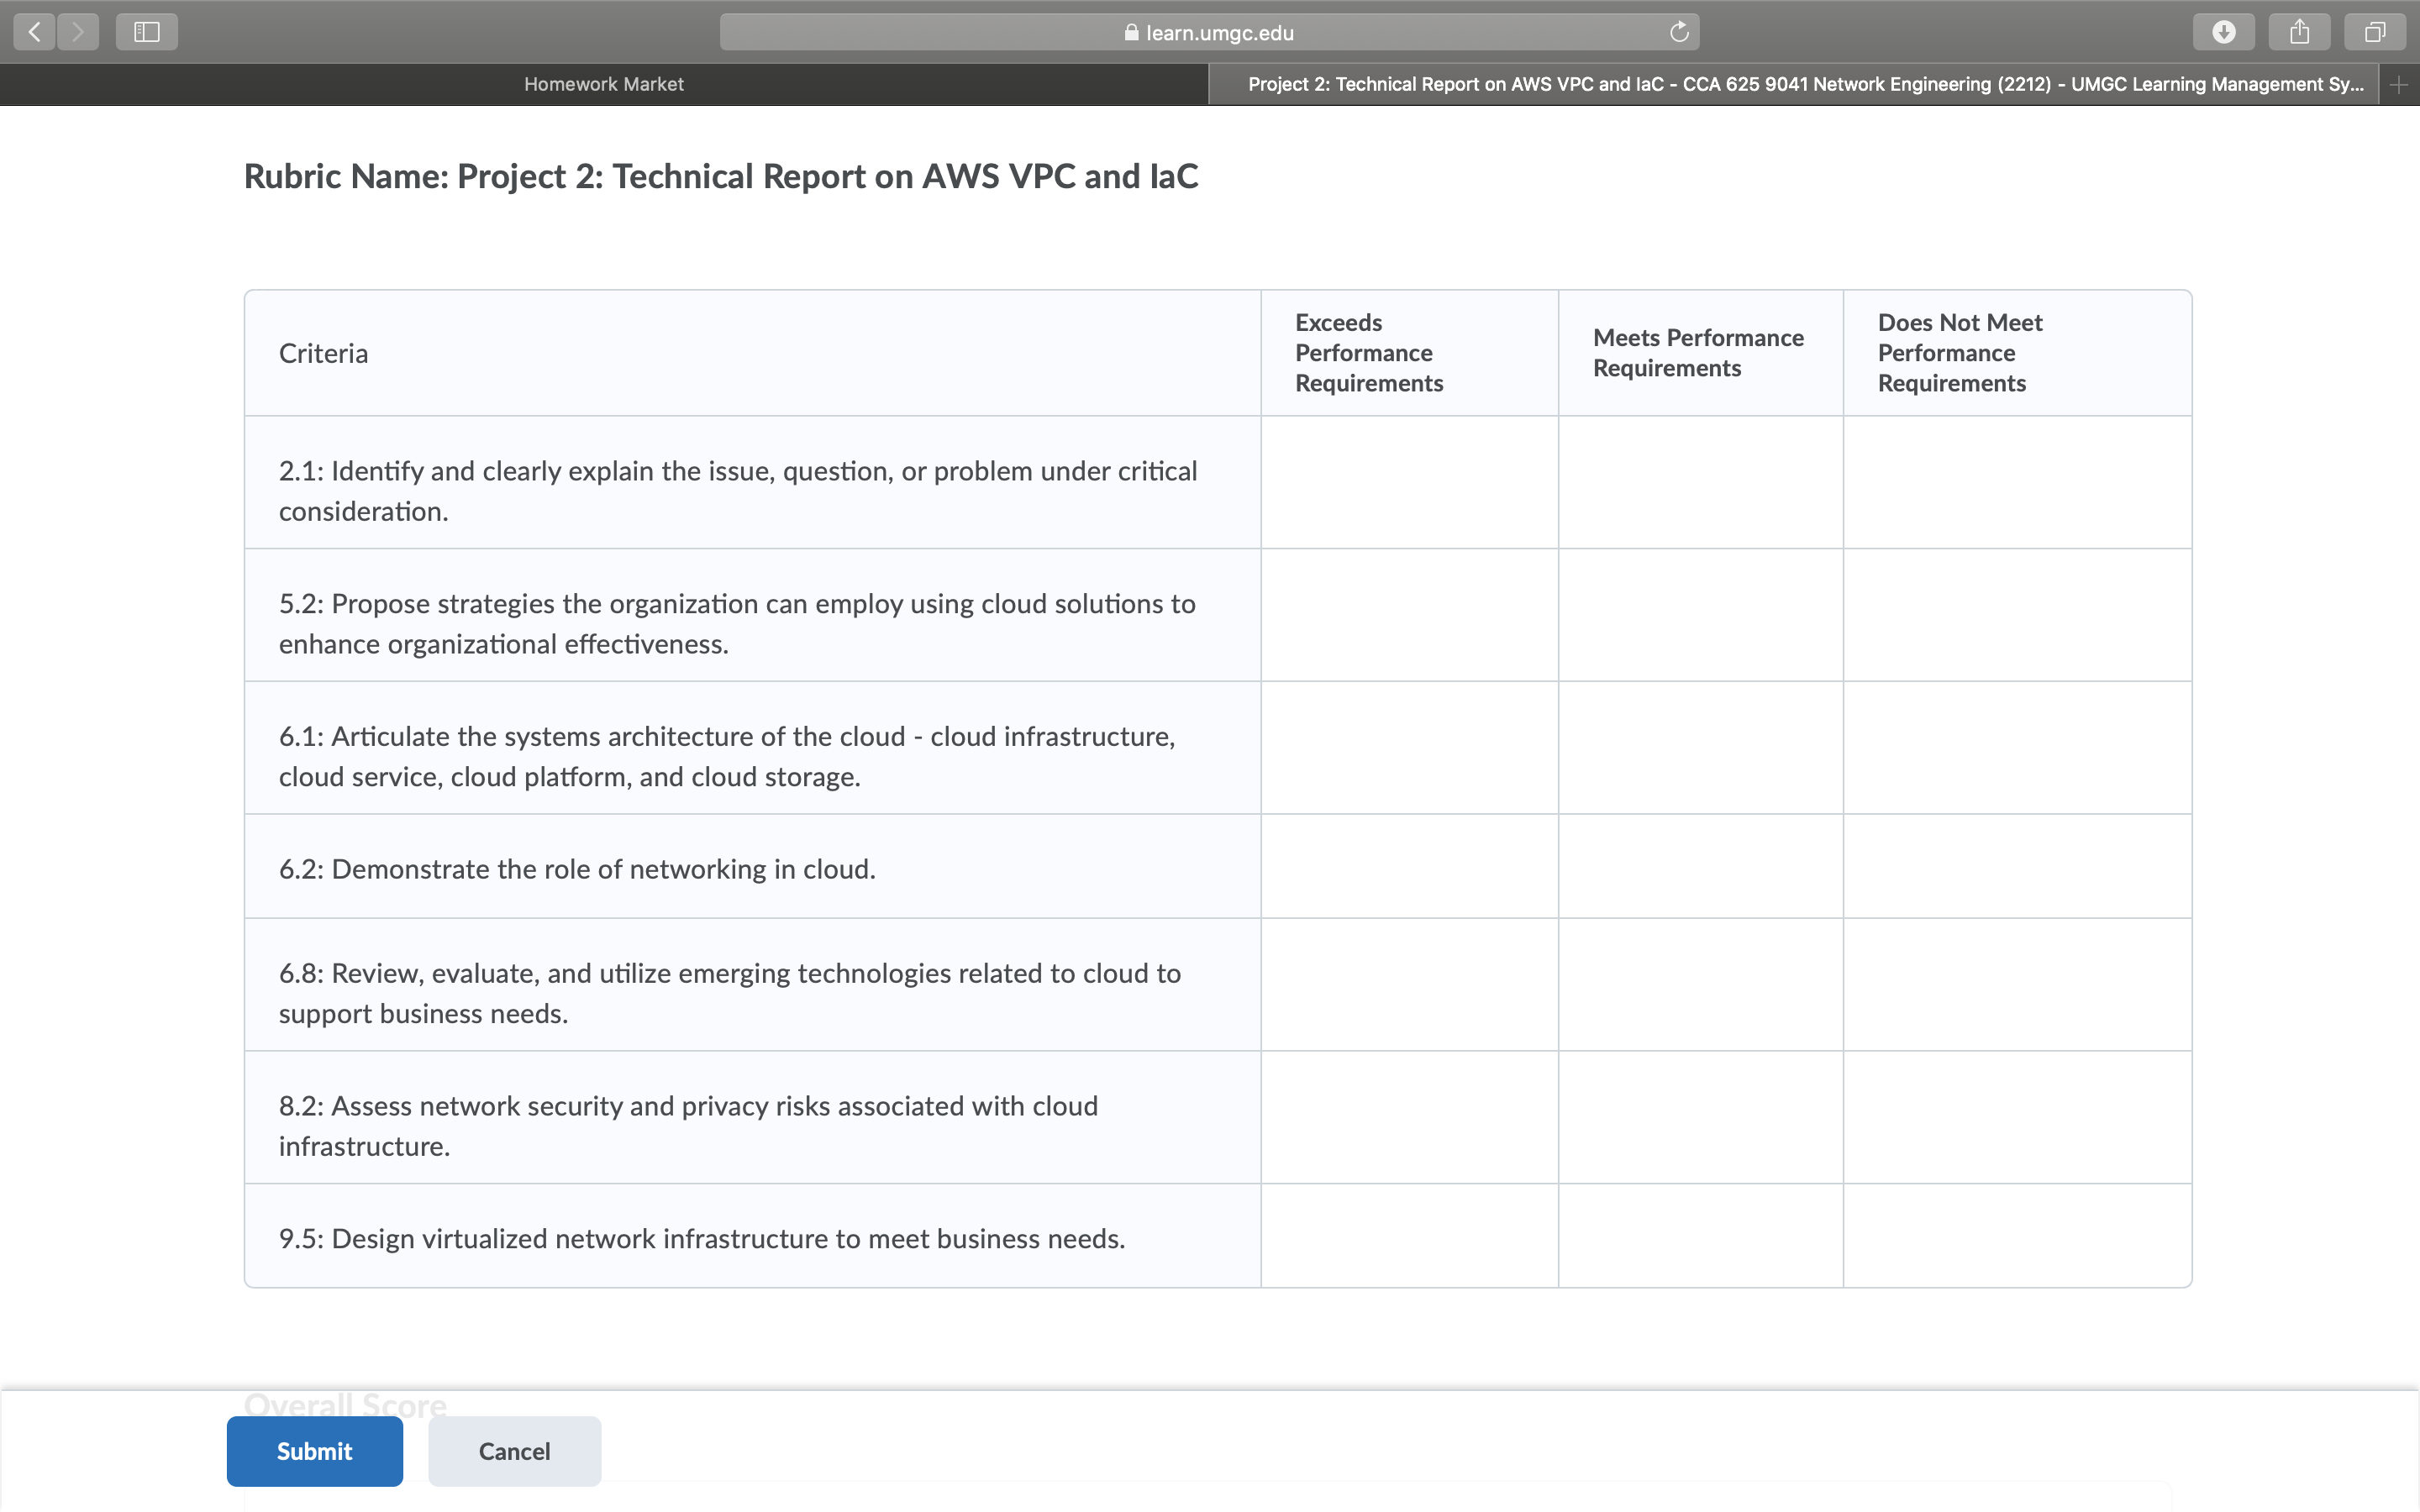Click criterion 9.5 Design virtualized network infrastructure
This screenshot has height=1512, width=2420.
[702, 1239]
